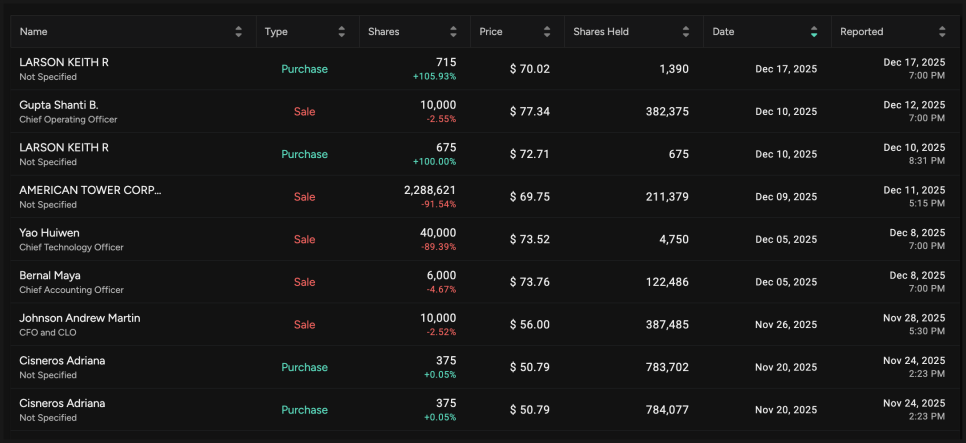Select the Name column header label
The image size is (966, 443).
(33, 32)
